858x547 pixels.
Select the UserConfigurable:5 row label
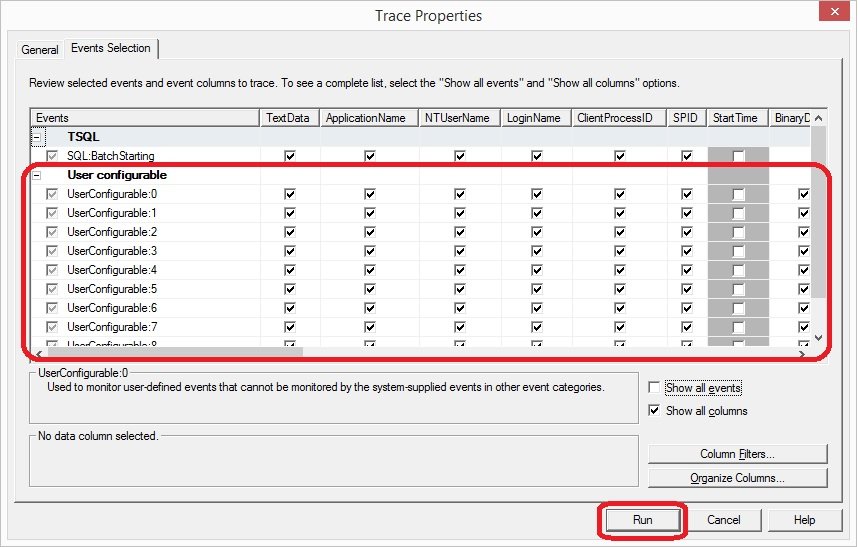(x=112, y=289)
